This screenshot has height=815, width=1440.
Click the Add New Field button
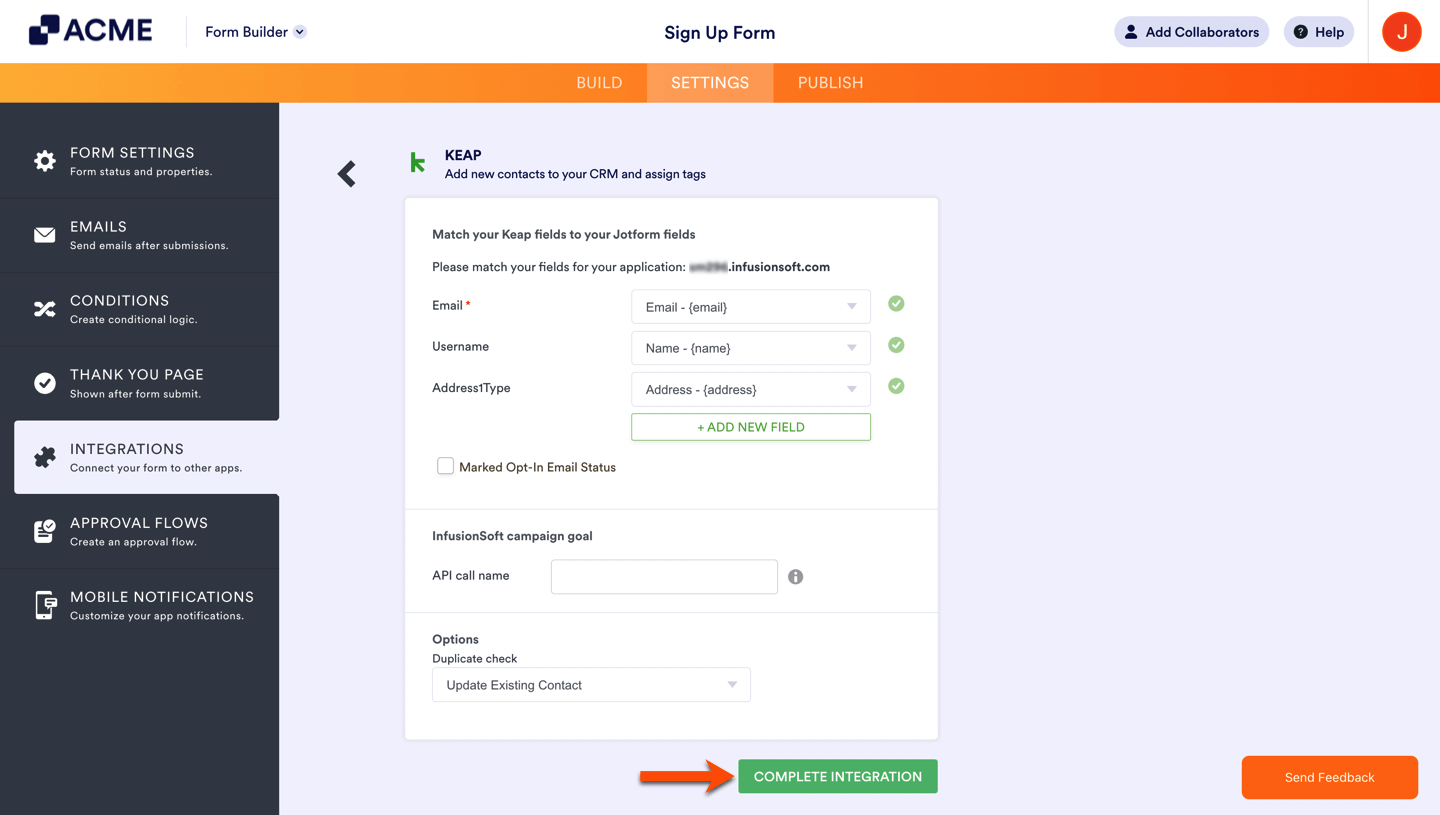pos(750,427)
